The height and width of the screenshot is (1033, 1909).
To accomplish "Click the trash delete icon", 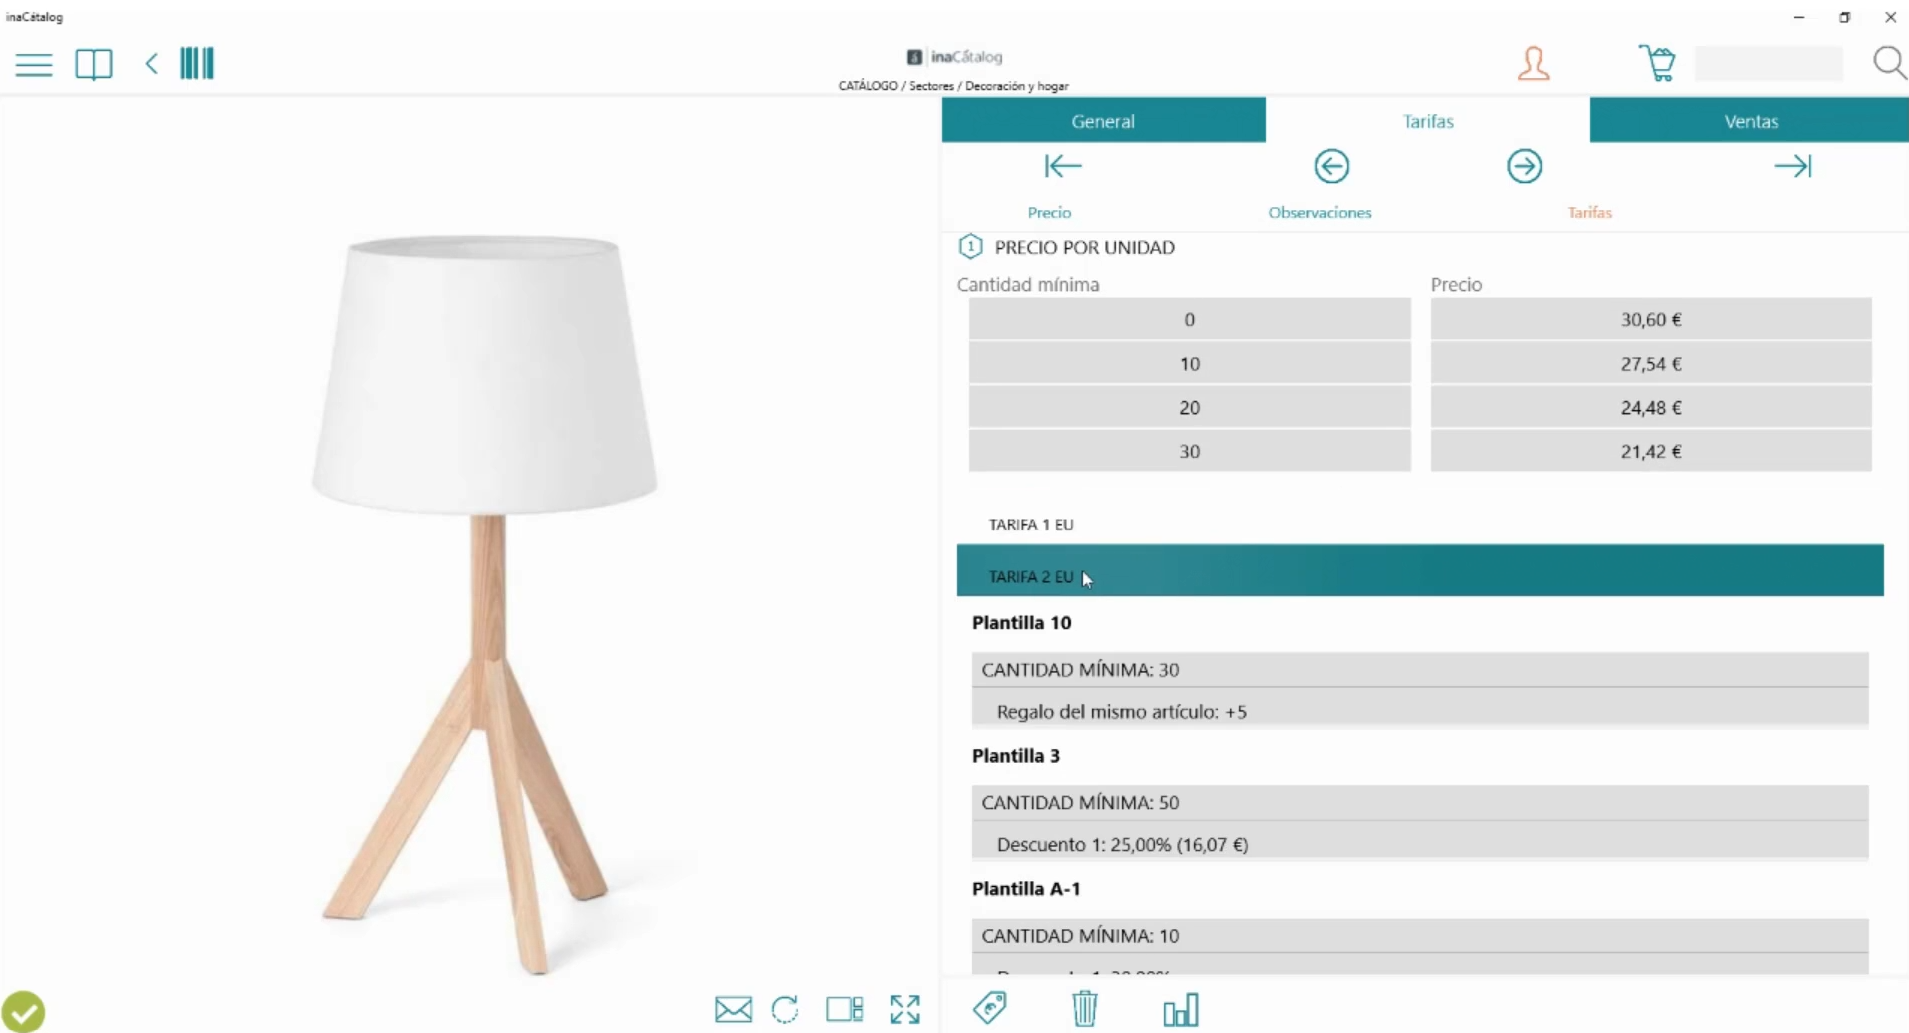I will (1085, 1008).
